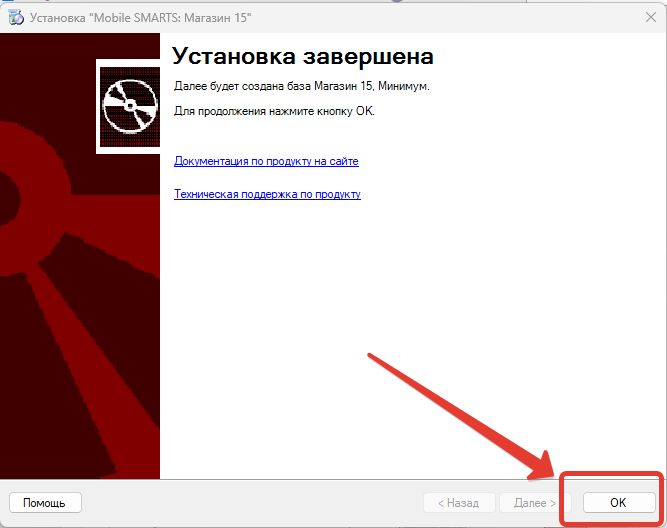Click the Помощь button

pyautogui.click(x=45, y=503)
